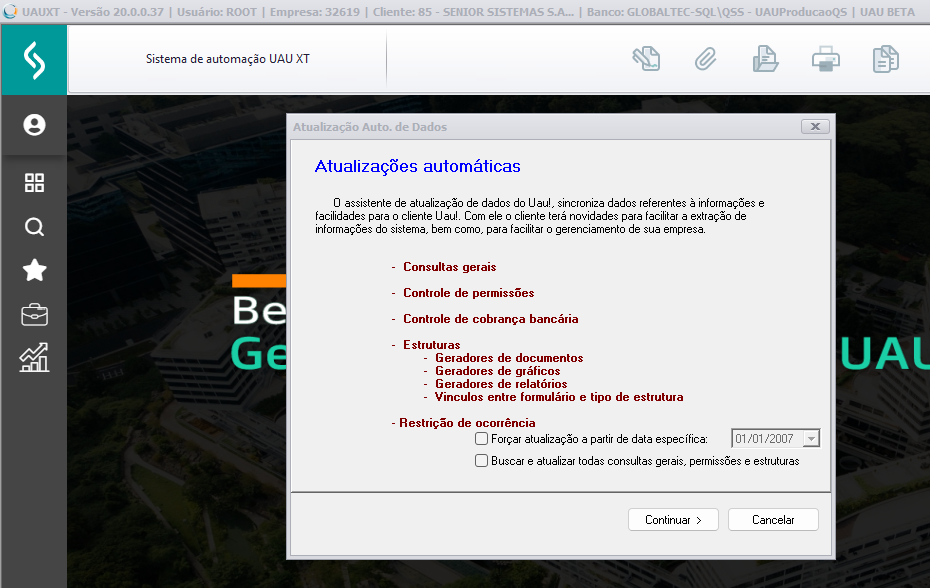Image resolution: width=930 pixels, height=588 pixels.
Task: Open attachments with the paperclip icon
Action: (x=706, y=59)
